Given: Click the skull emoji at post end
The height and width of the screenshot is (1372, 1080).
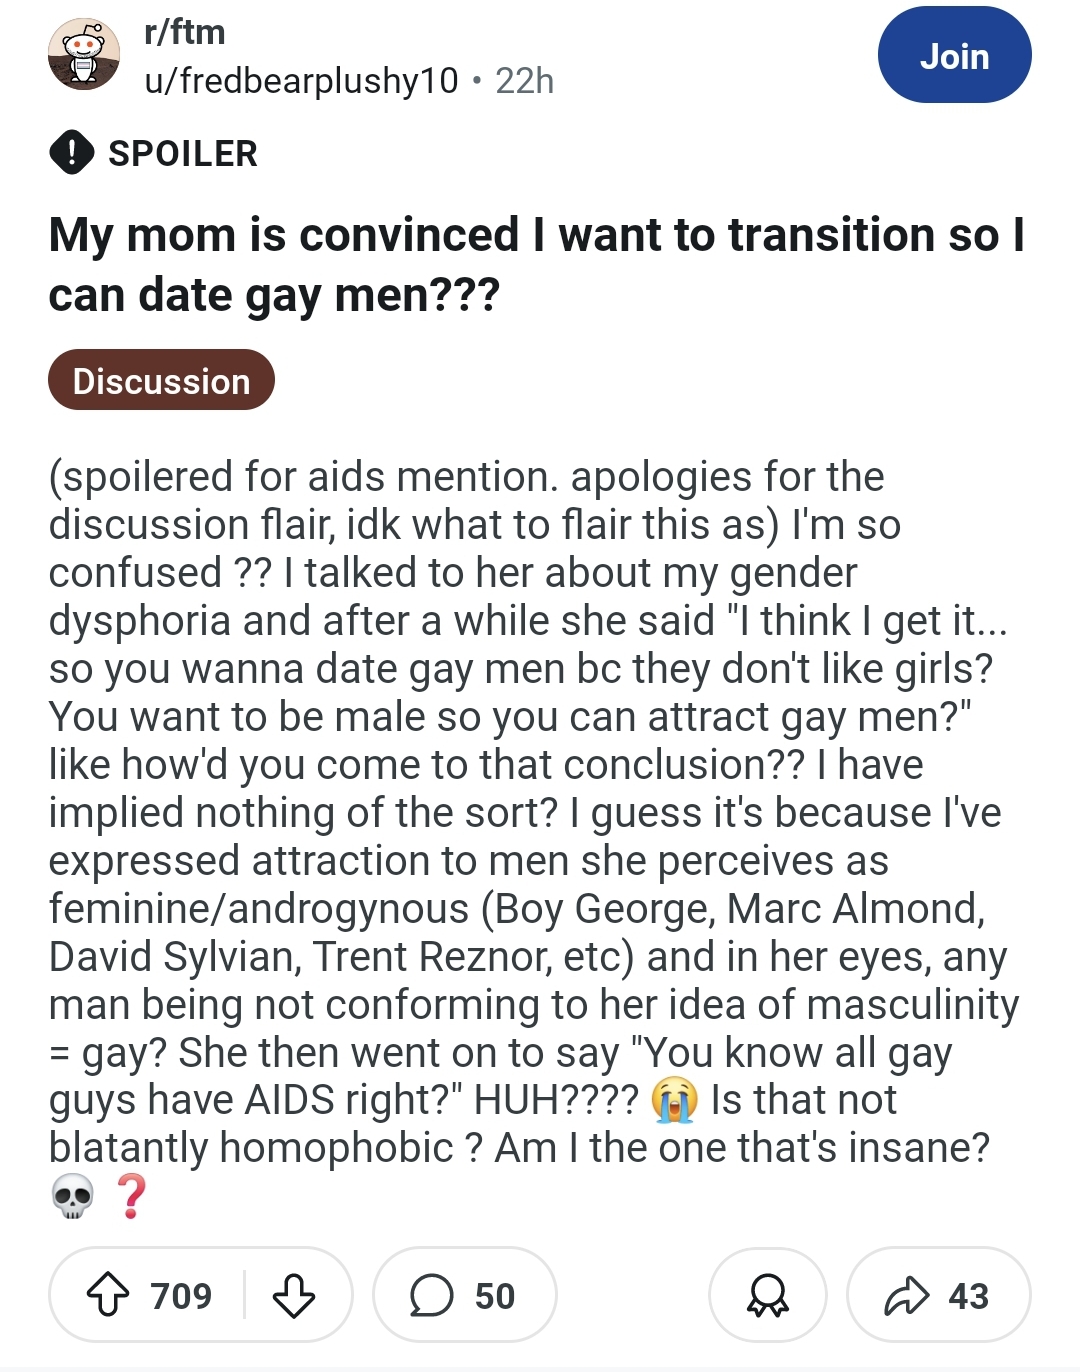Looking at the screenshot, I should (x=73, y=1196).
